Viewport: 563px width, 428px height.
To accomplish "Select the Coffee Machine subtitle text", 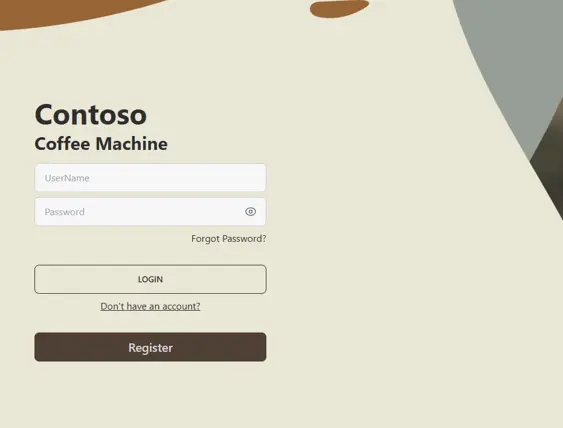I will pyautogui.click(x=101, y=144).
